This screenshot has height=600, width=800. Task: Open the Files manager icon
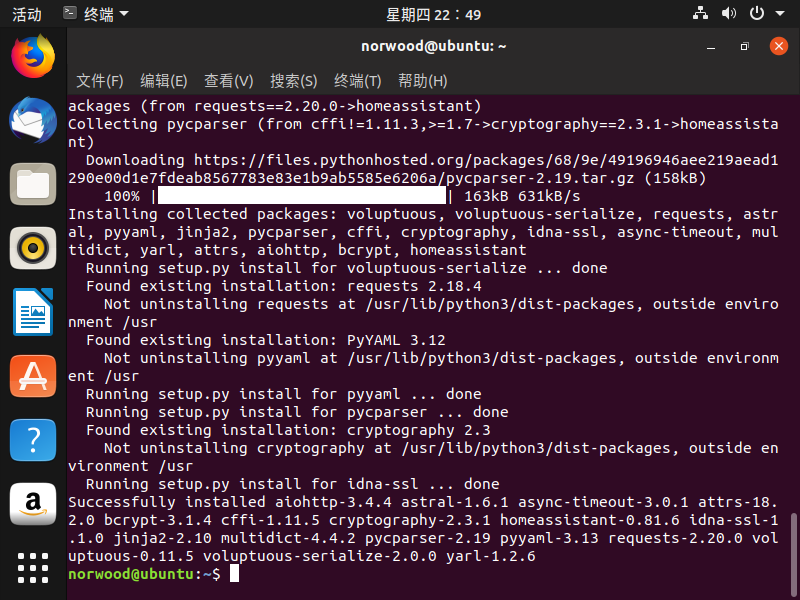[33, 185]
